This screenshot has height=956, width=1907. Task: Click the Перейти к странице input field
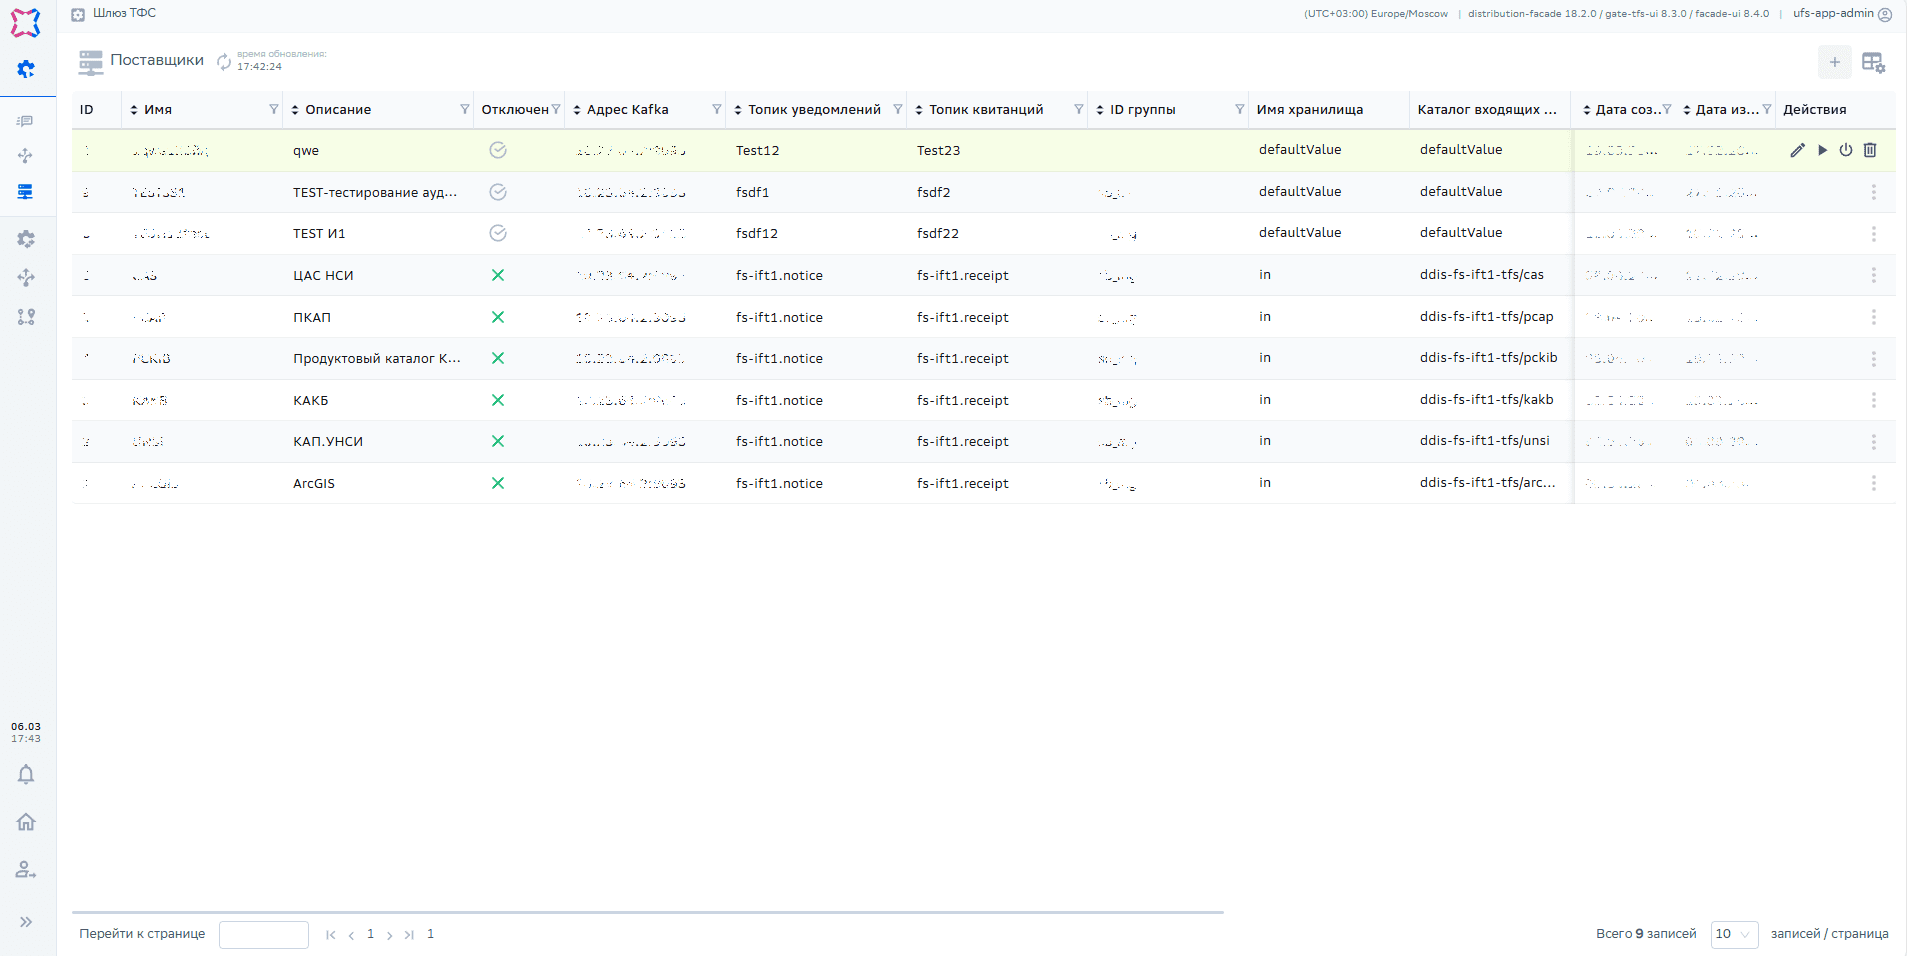pos(264,934)
